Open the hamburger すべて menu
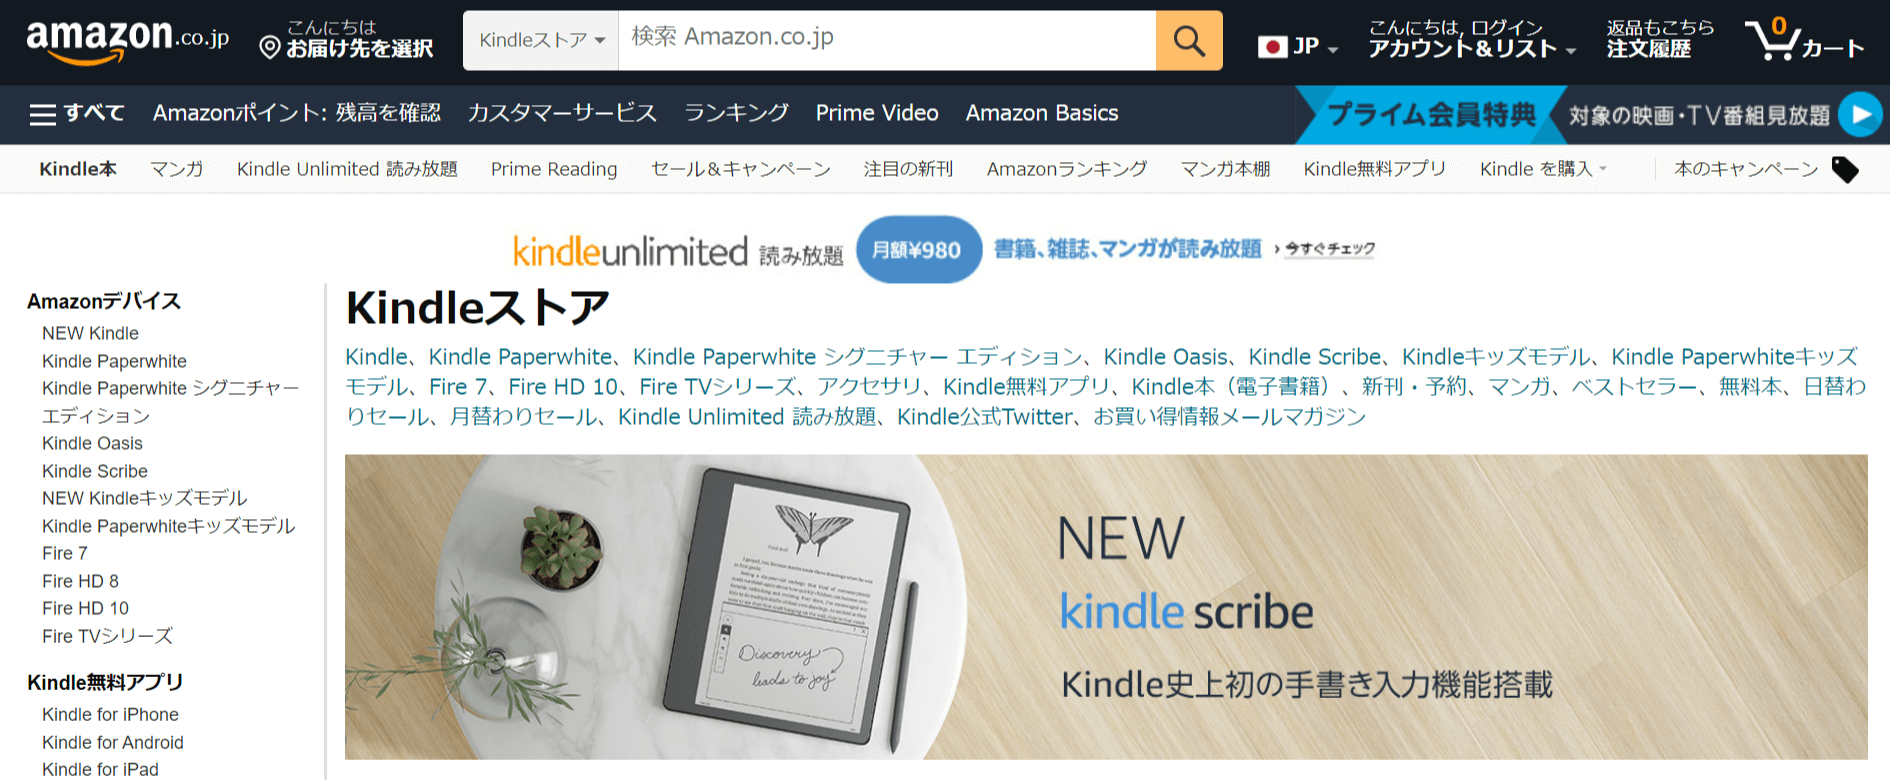The height and width of the screenshot is (780, 1890). point(77,114)
